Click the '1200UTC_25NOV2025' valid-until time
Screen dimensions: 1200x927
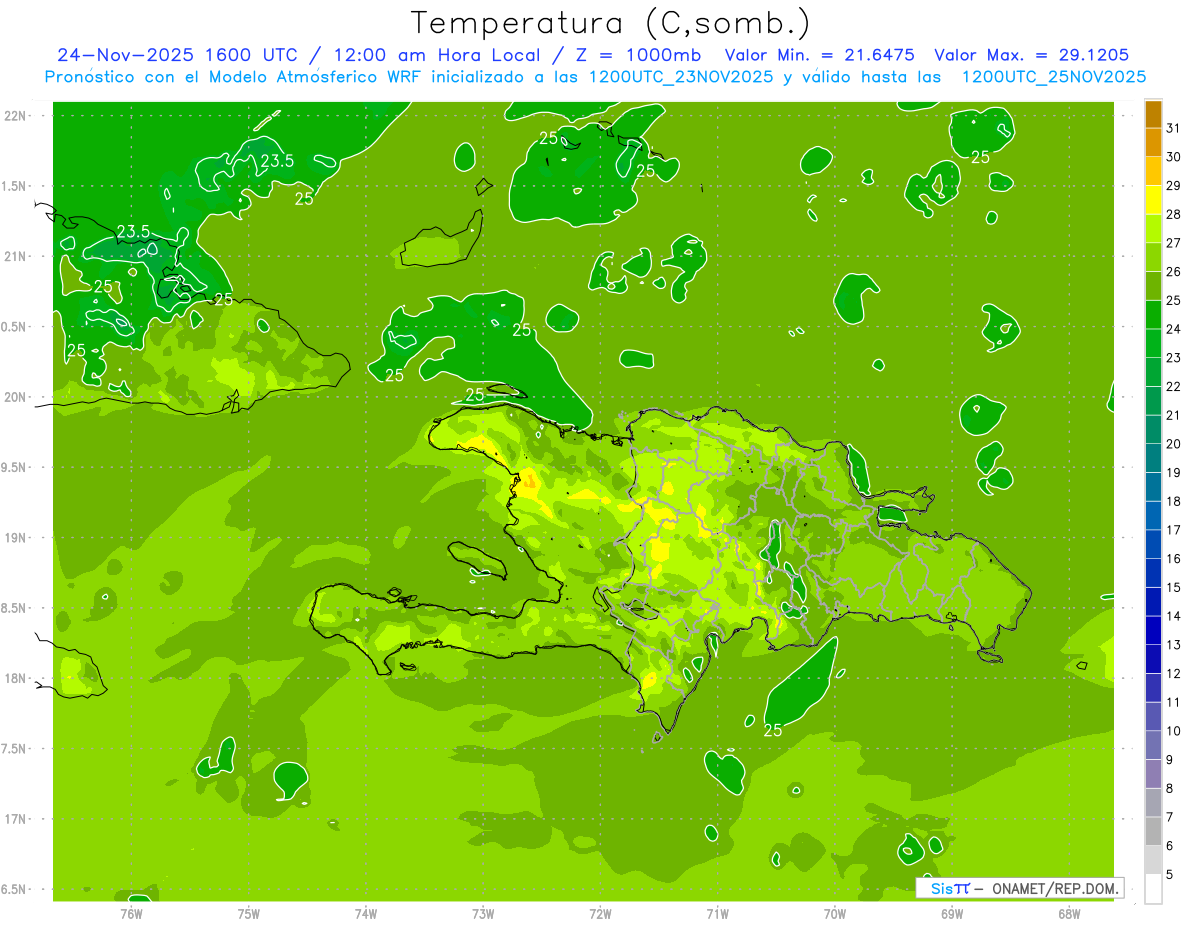pyautogui.click(x=1054, y=77)
